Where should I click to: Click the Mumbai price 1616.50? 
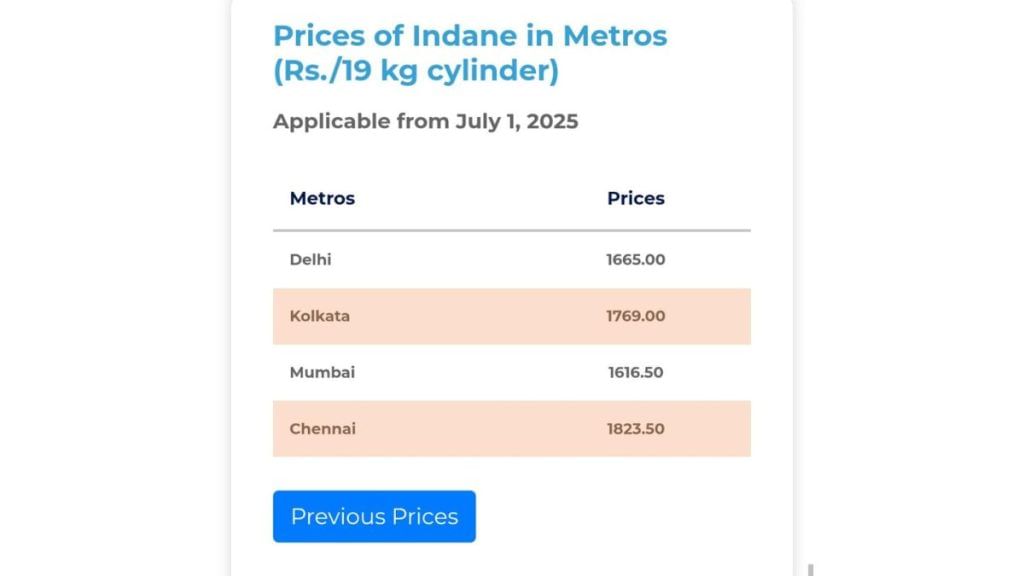point(635,372)
